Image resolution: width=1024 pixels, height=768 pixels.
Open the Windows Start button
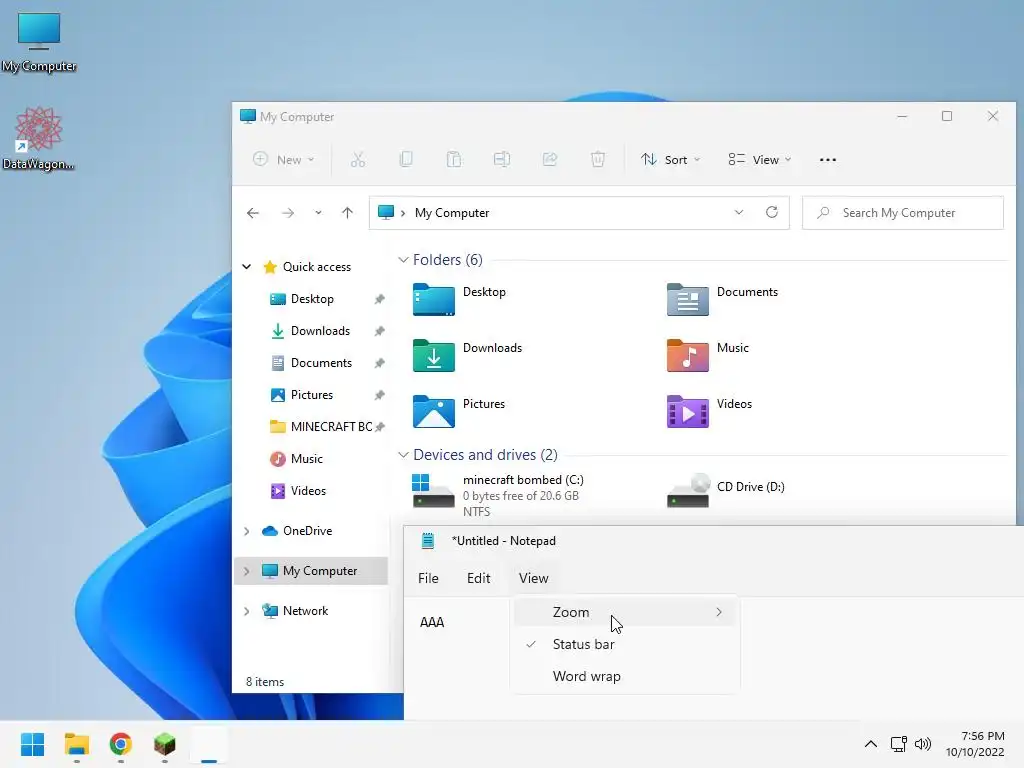pos(32,744)
